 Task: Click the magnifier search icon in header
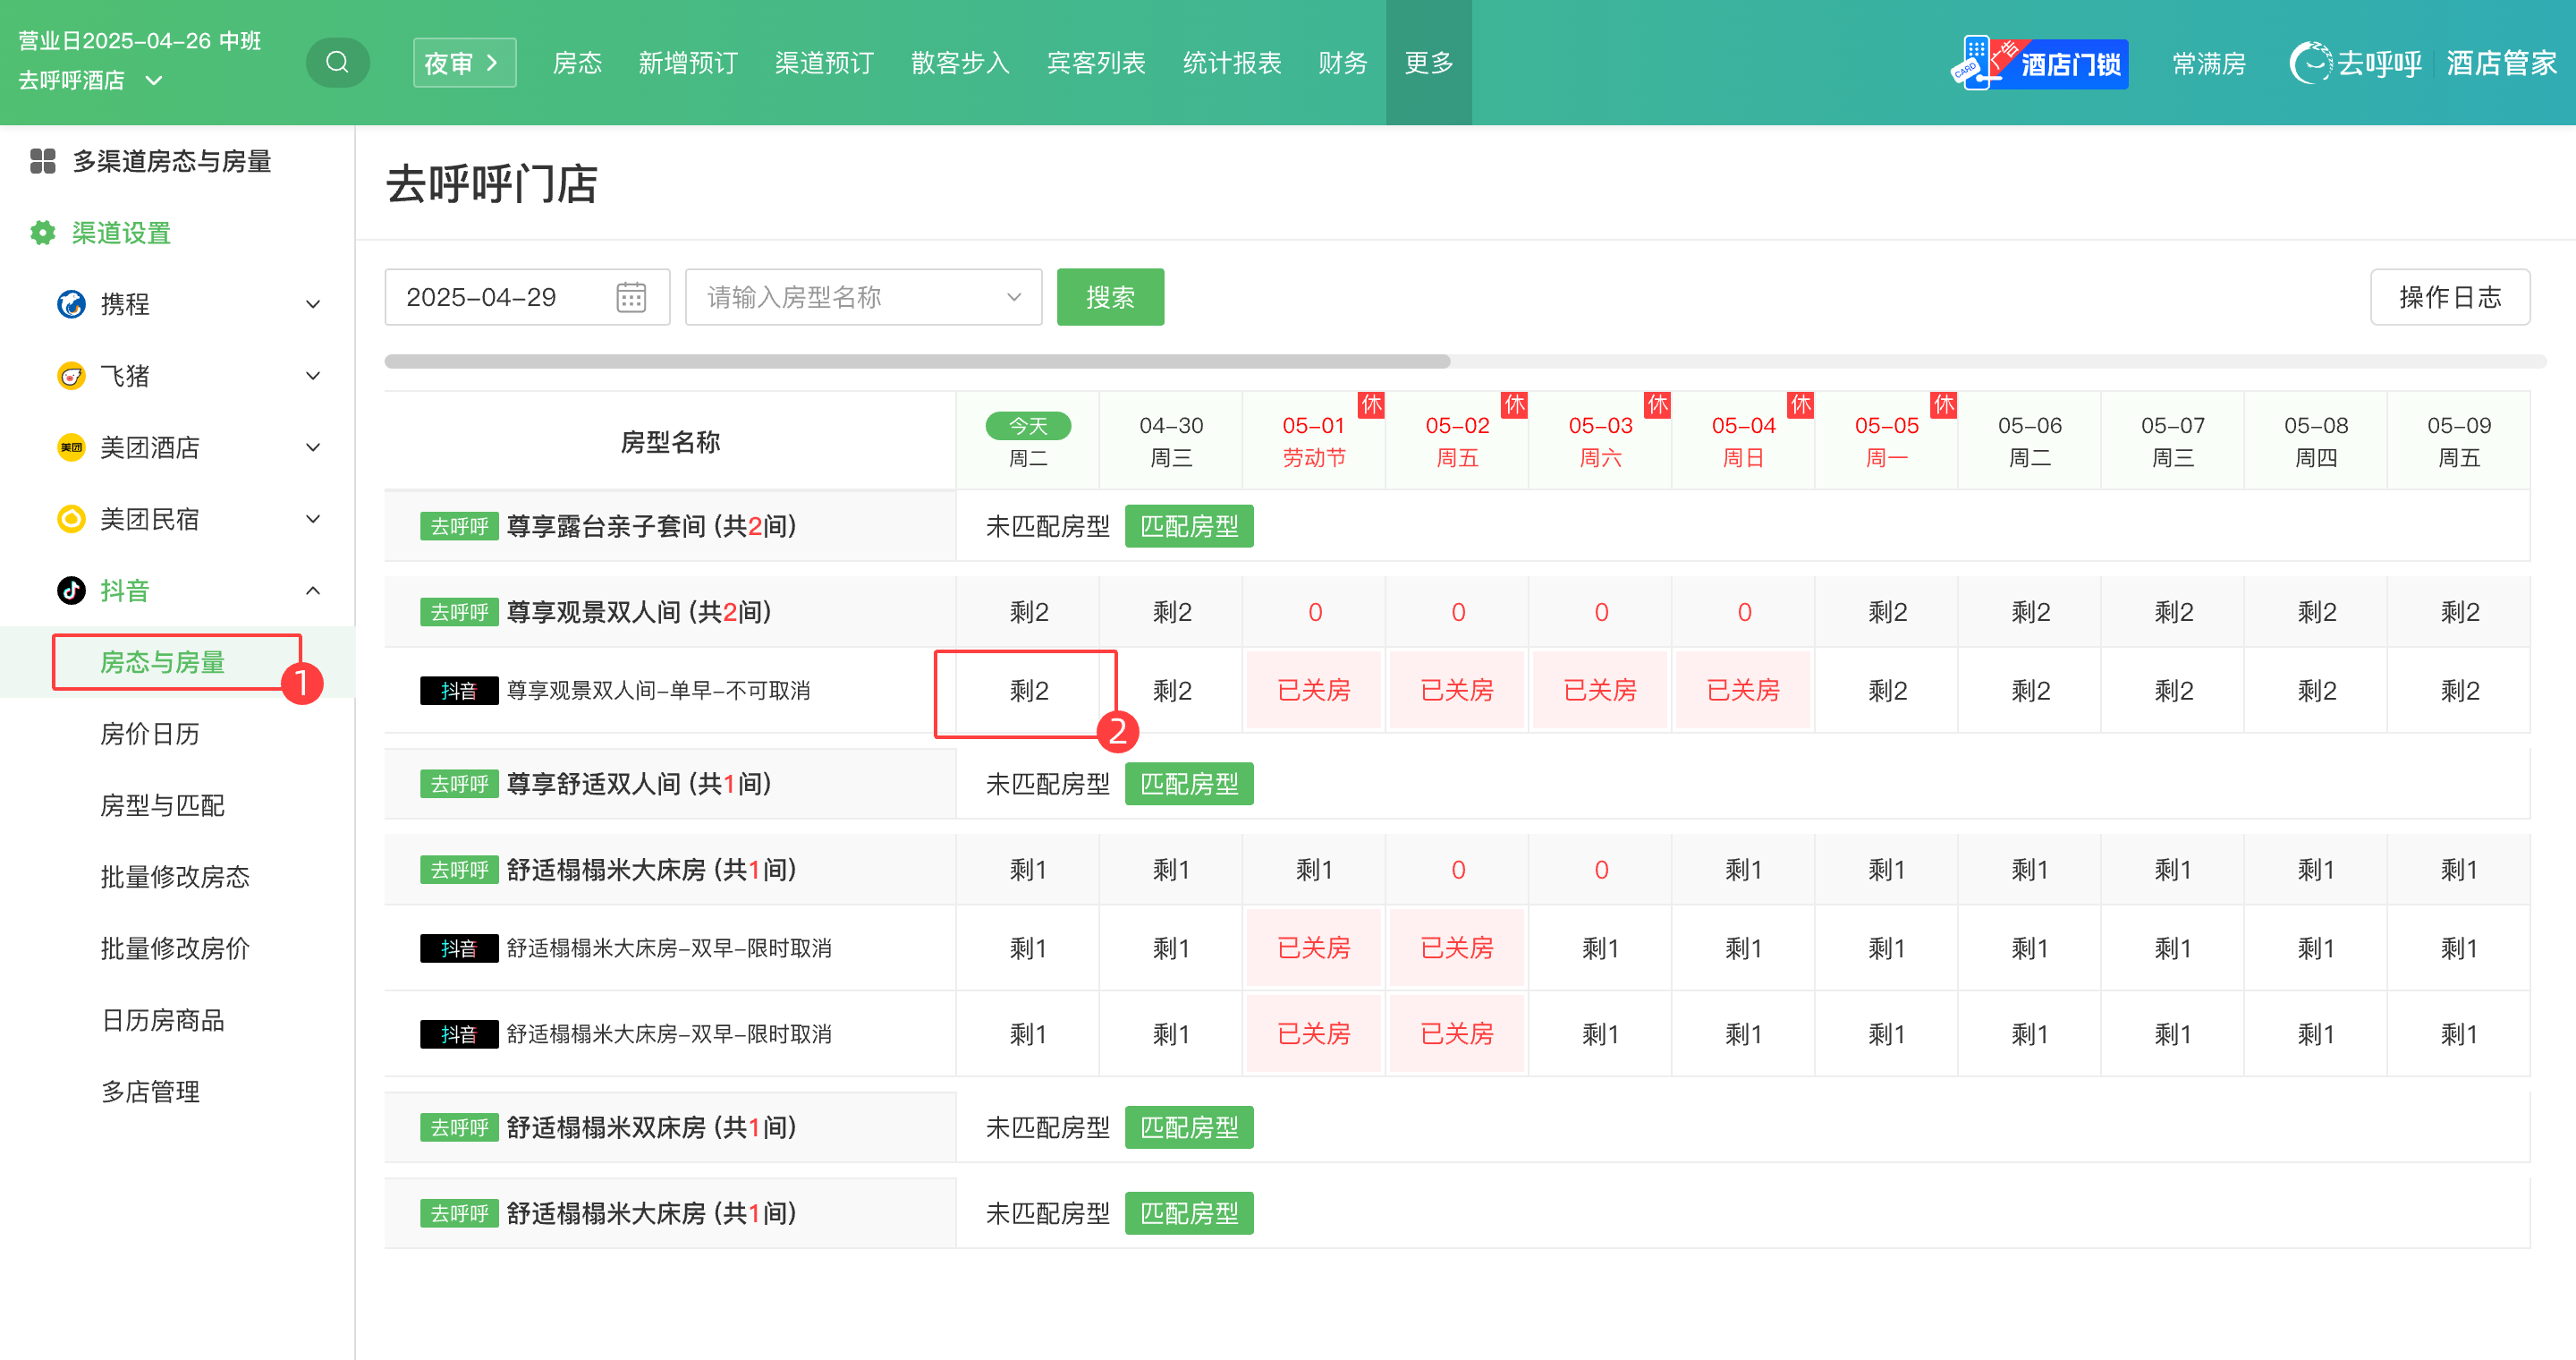[337, 62]
